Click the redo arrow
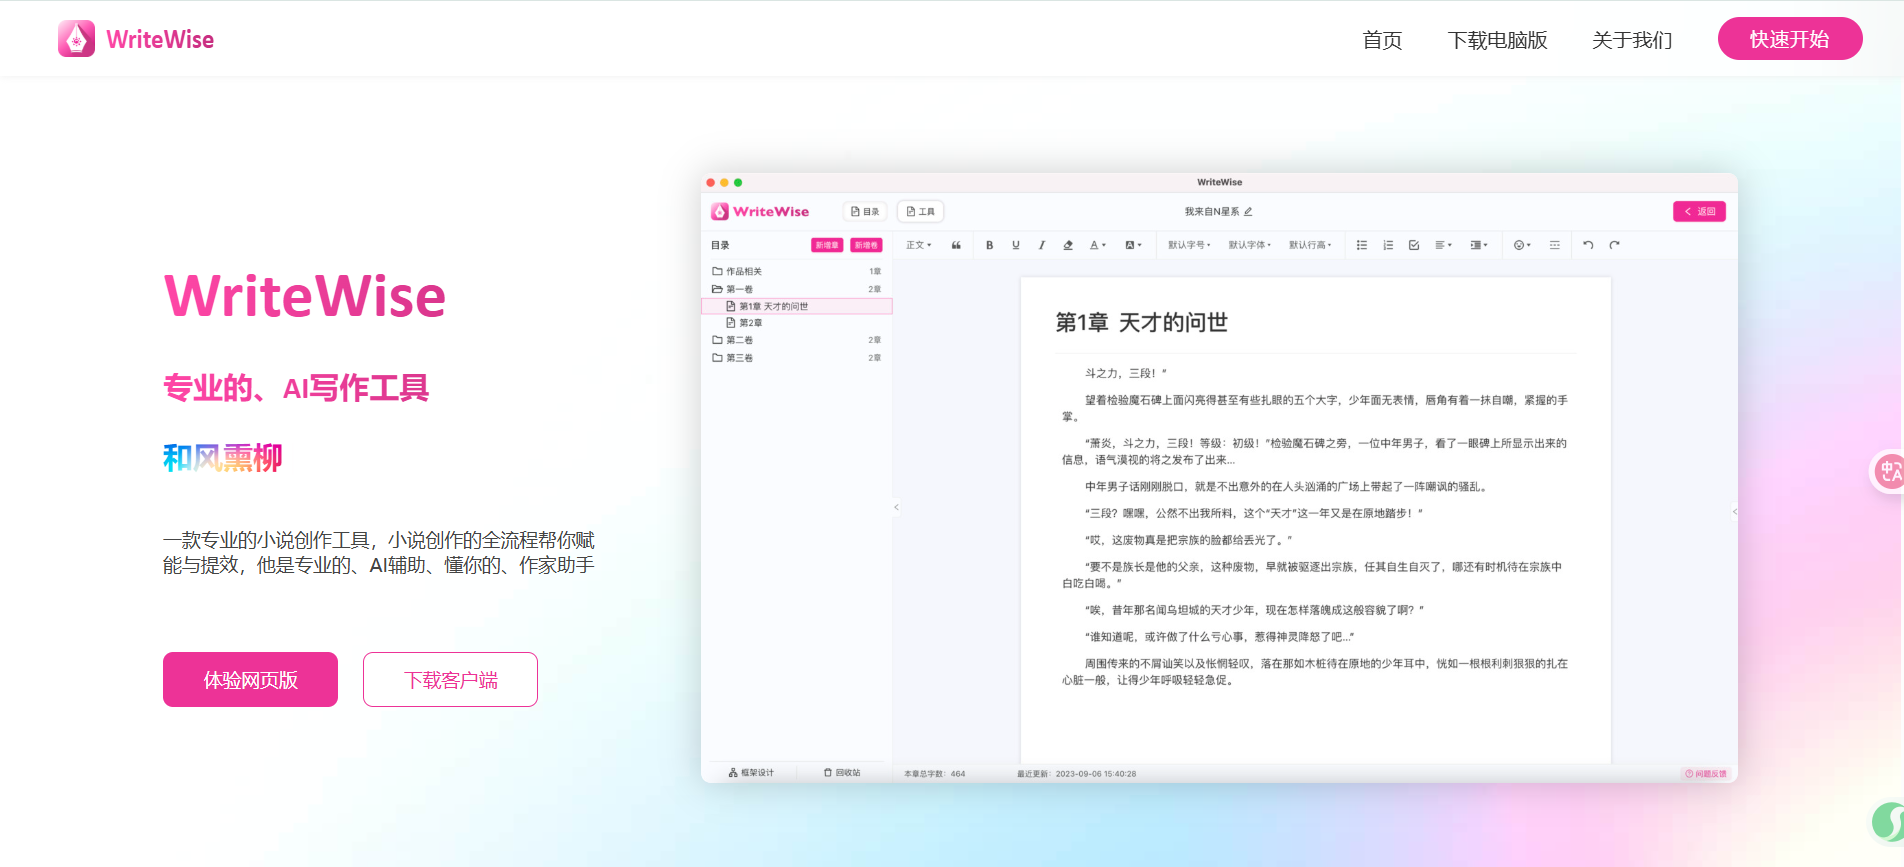The image size is (1904, 867). point(1614,245)
